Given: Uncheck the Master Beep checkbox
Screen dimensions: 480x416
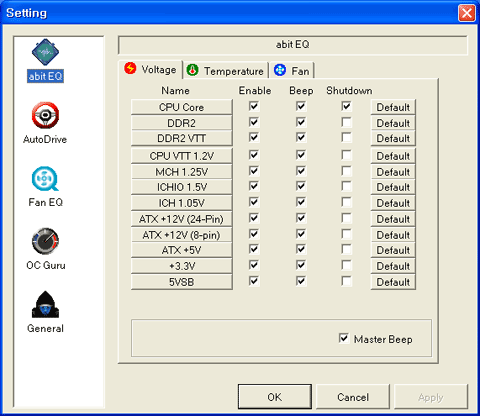Looking at the screenshot, I should click(344, 338).
